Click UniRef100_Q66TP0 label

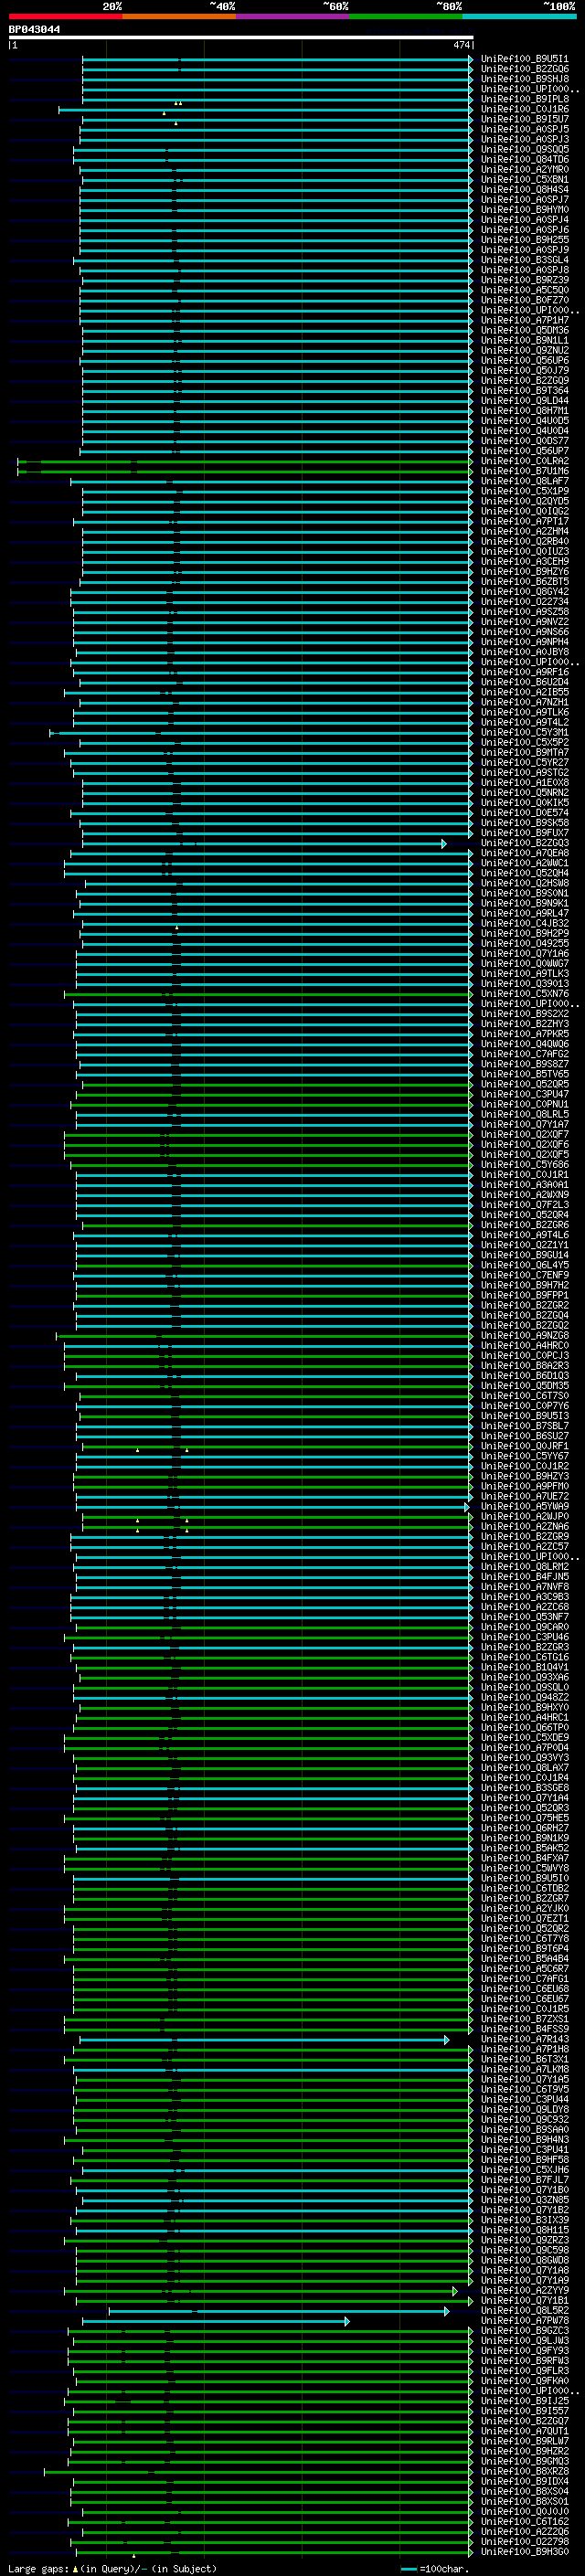point(524,1727)
